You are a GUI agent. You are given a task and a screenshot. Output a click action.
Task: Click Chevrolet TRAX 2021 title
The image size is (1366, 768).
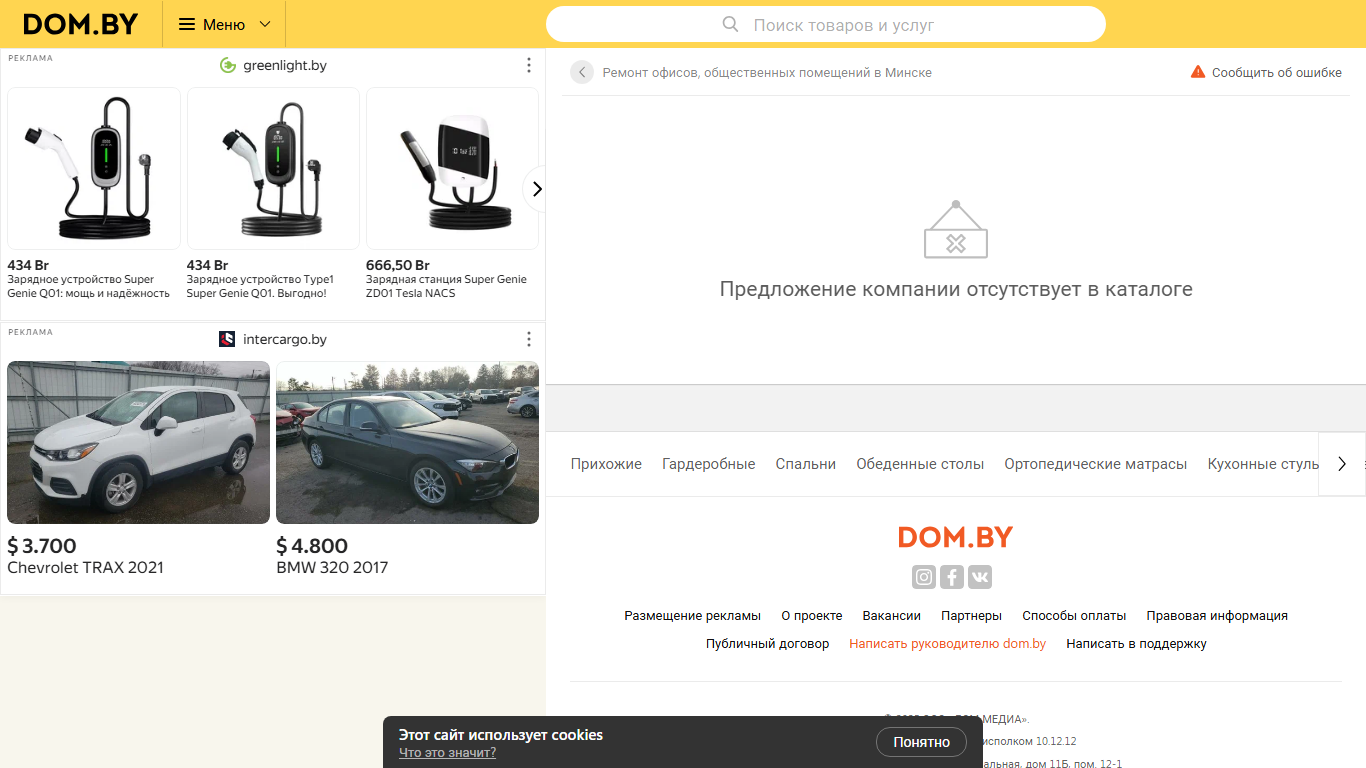pos(85,567)
